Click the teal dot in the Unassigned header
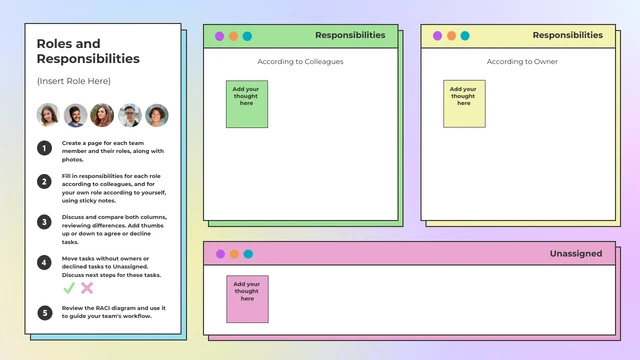The width and height of the screenshot is (640, 360). 248,254
